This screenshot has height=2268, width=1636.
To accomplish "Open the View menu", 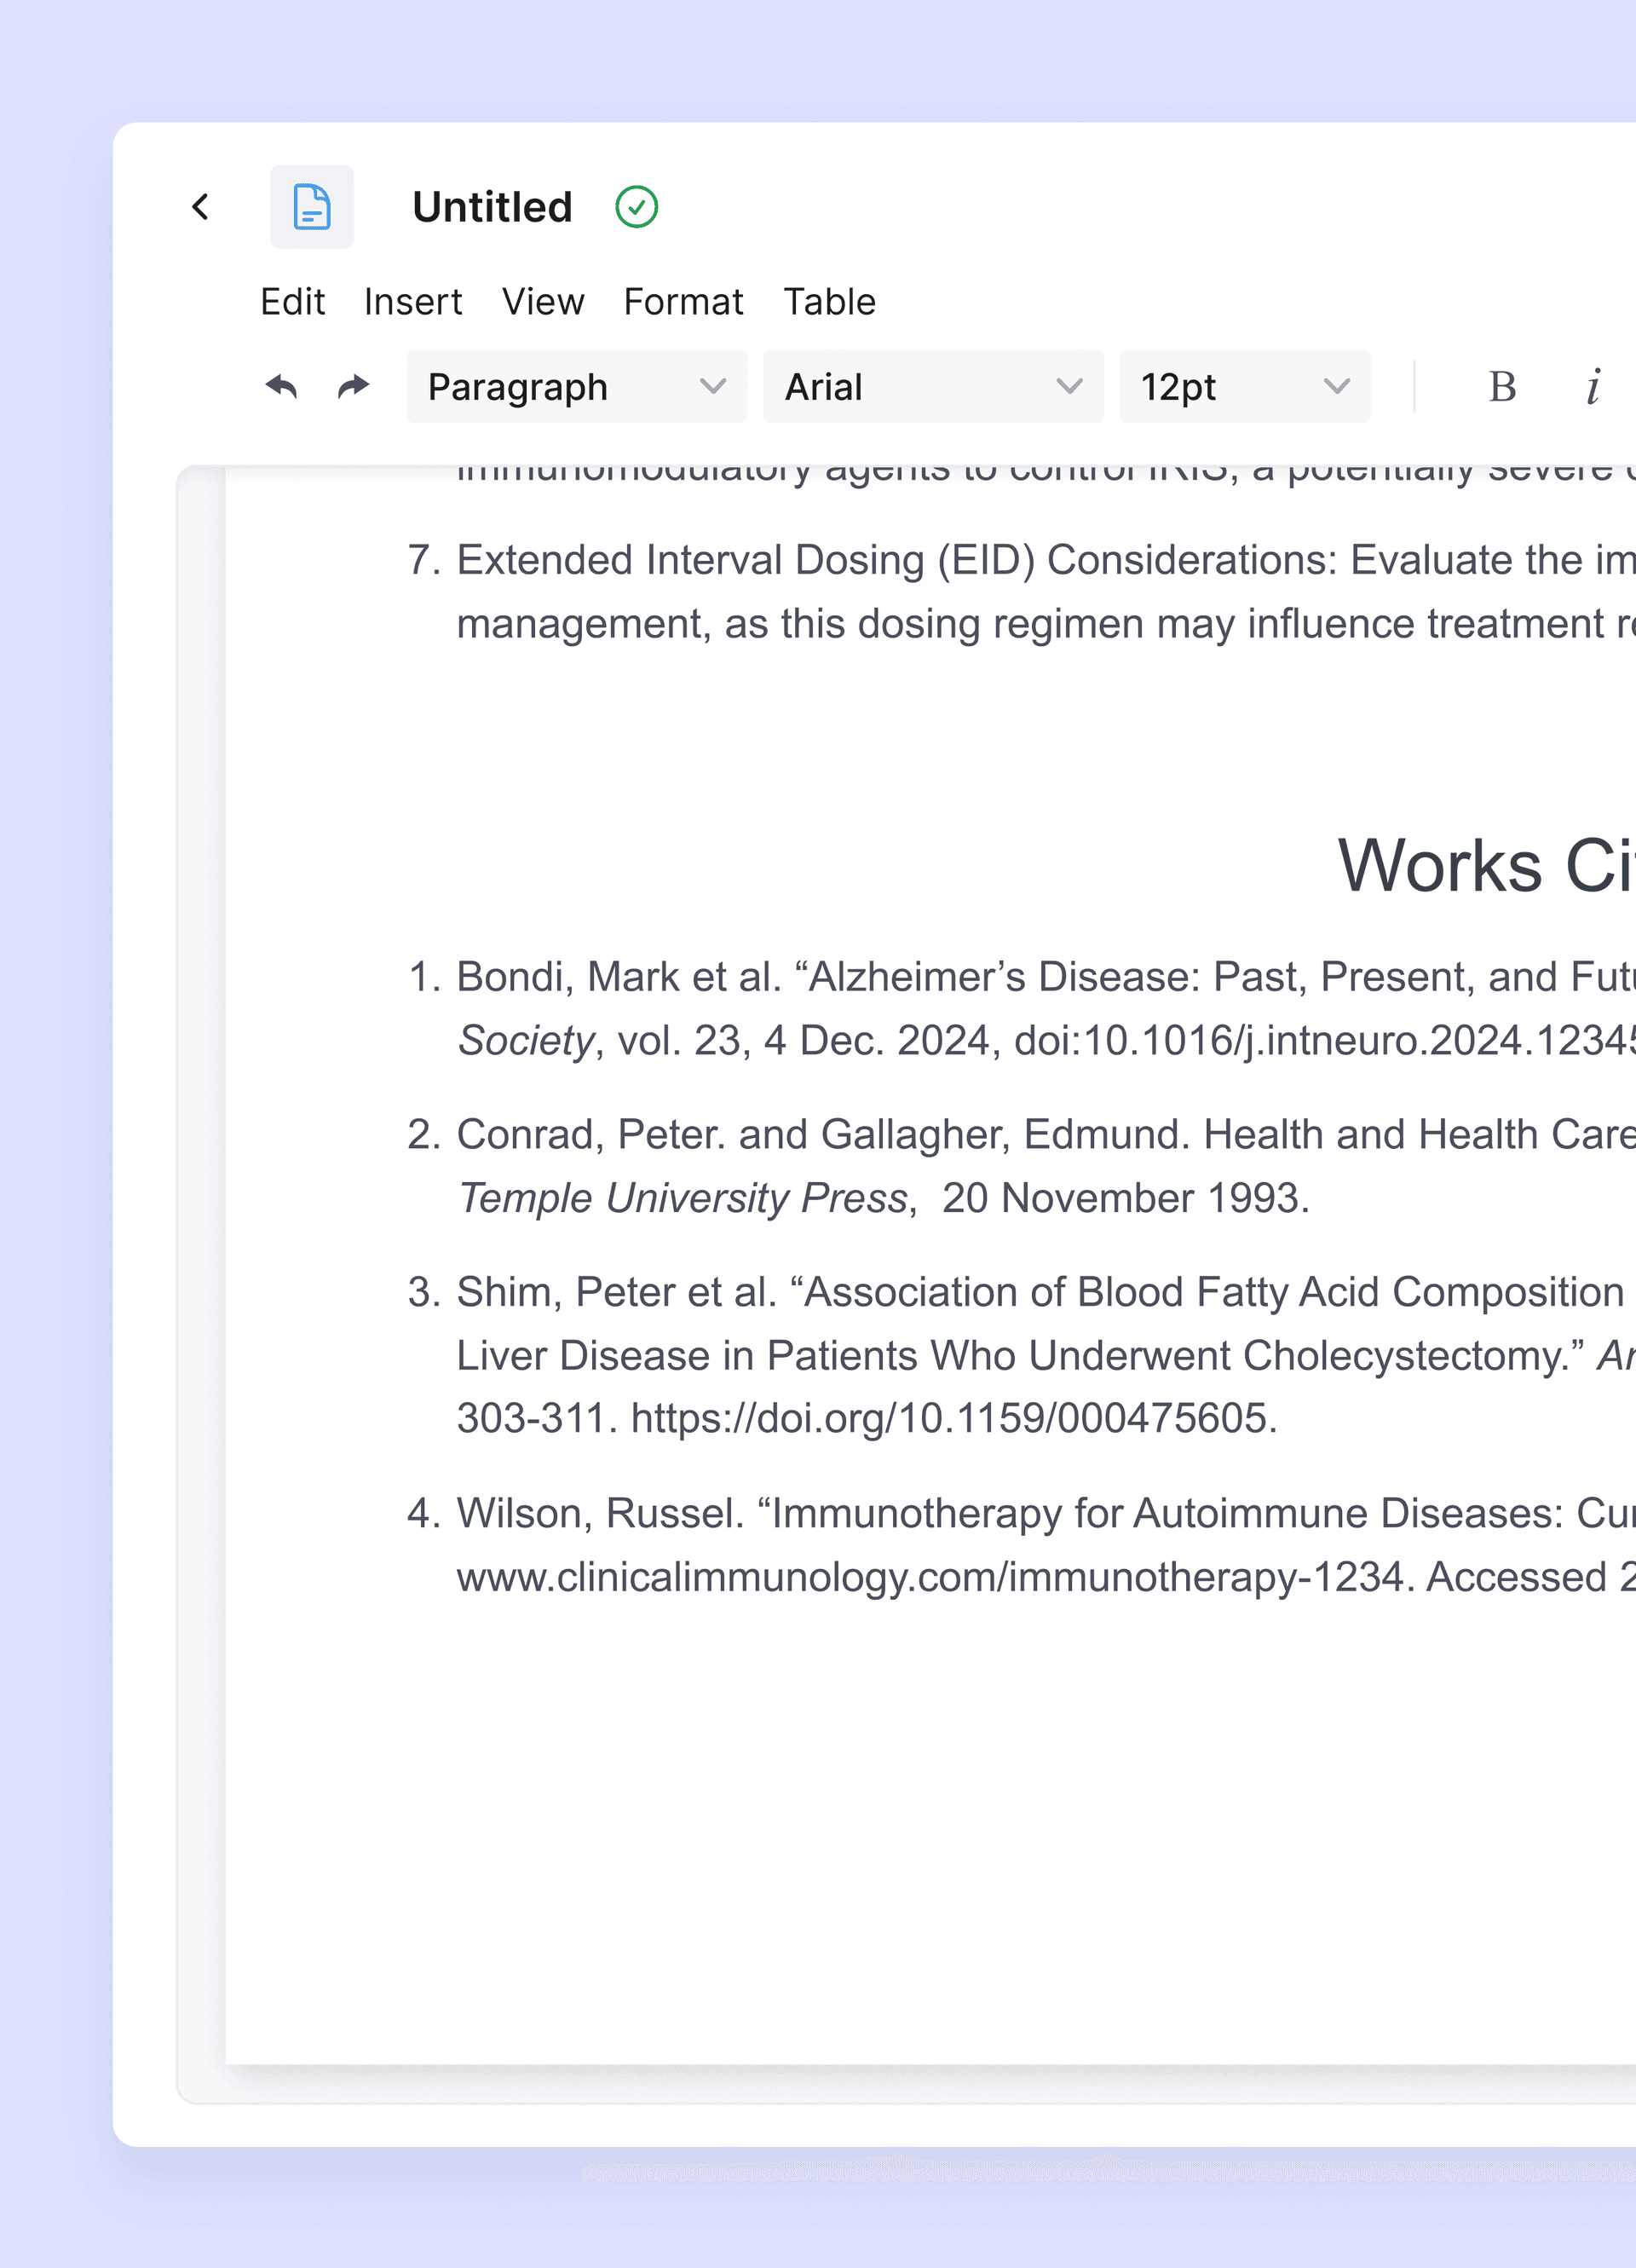I will 544,302.
